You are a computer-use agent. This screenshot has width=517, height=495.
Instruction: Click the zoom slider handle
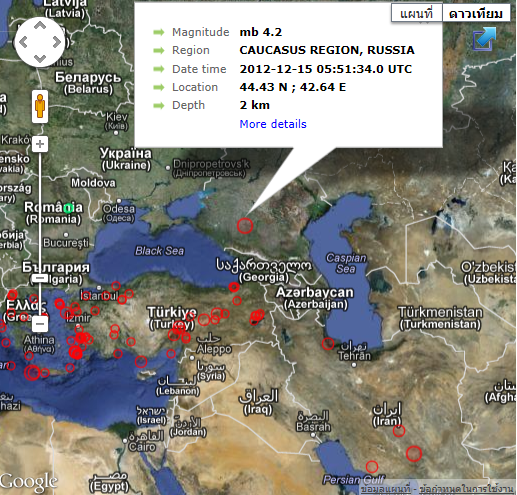pos(40,278)
